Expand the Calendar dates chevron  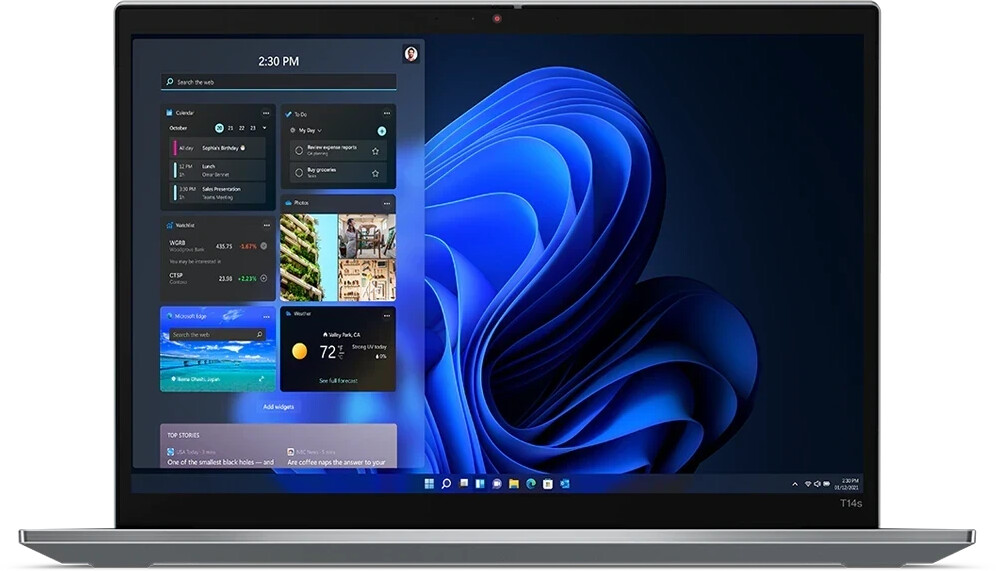(264, 128)
